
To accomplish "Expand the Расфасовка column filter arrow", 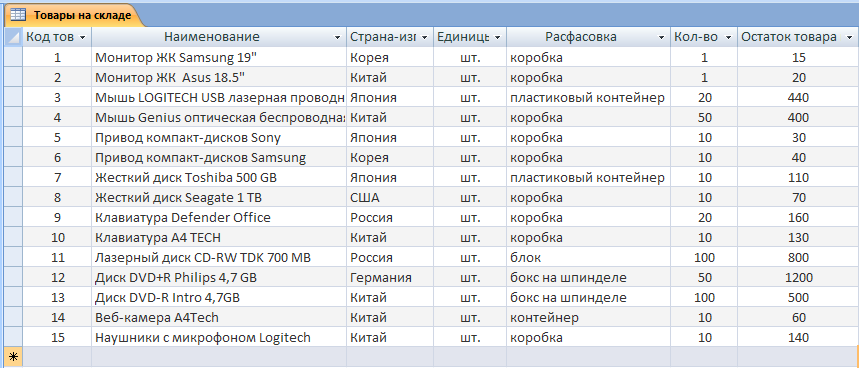I will [662, 37].
